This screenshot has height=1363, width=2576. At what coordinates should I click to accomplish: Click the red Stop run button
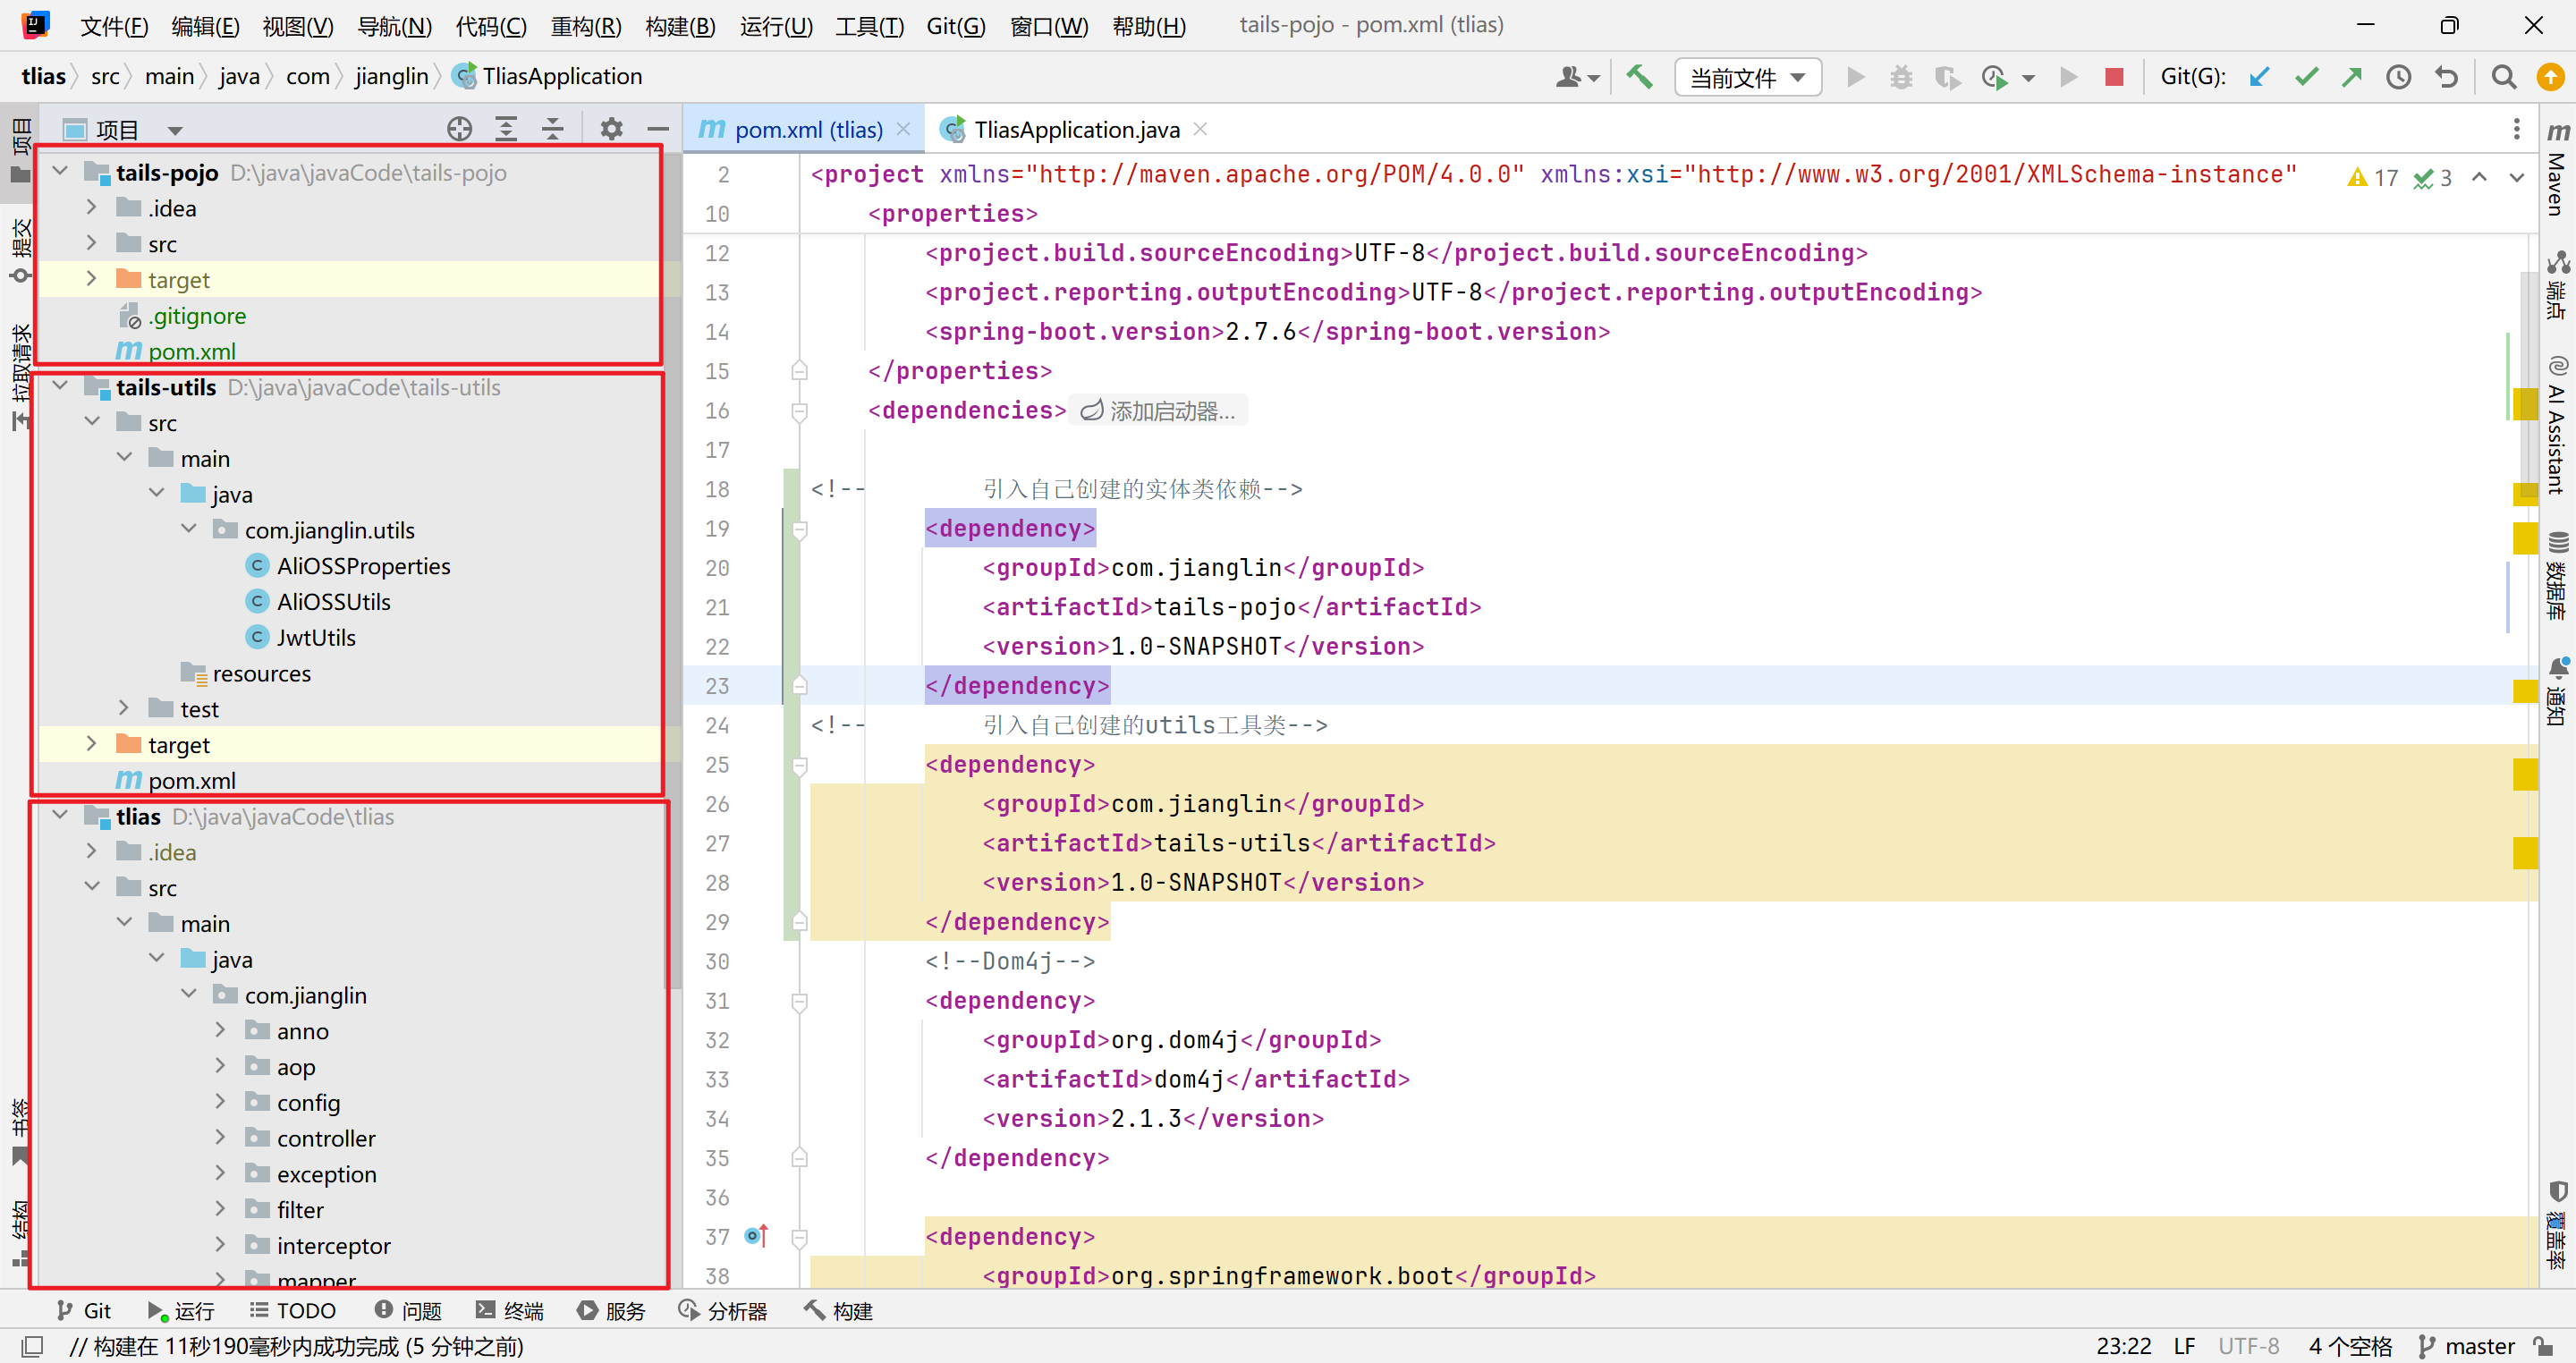coord(2114,77)
